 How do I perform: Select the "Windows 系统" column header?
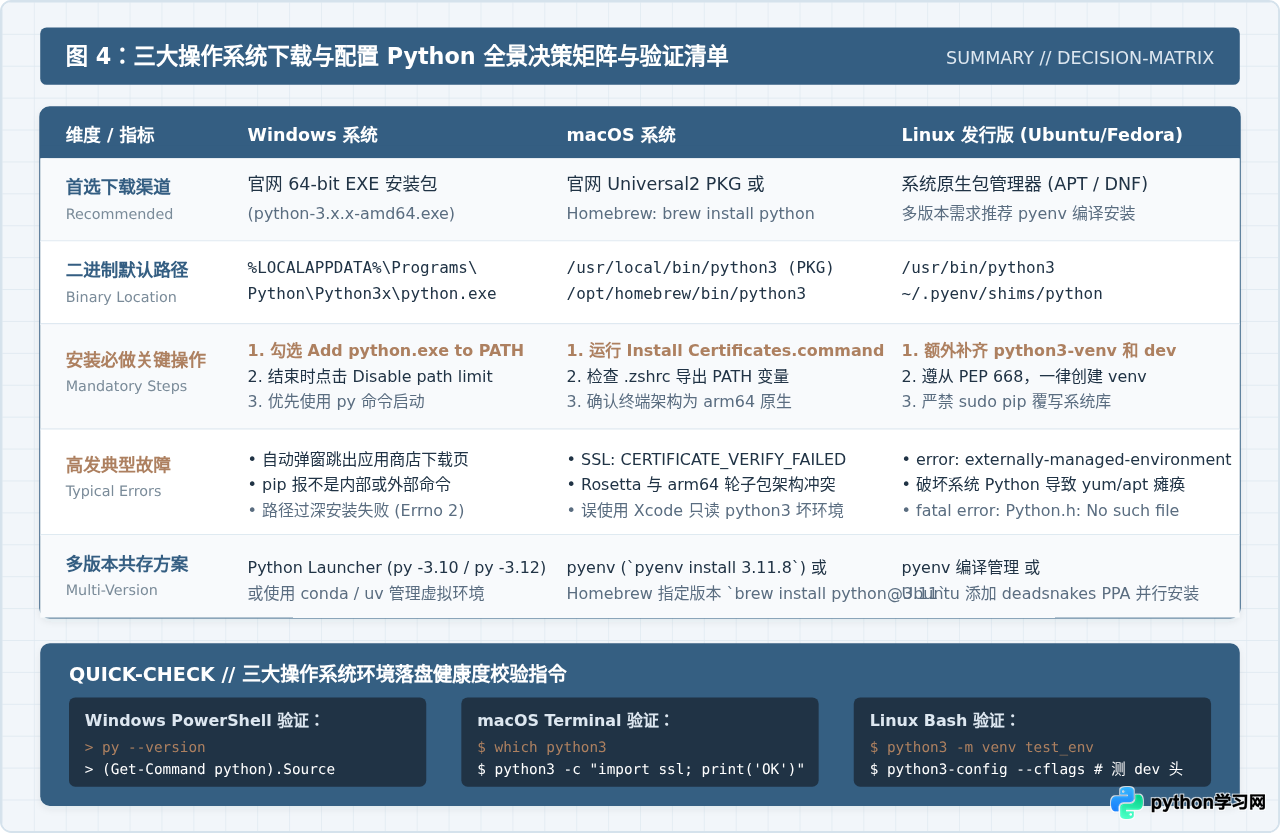[x=313, y=135]
